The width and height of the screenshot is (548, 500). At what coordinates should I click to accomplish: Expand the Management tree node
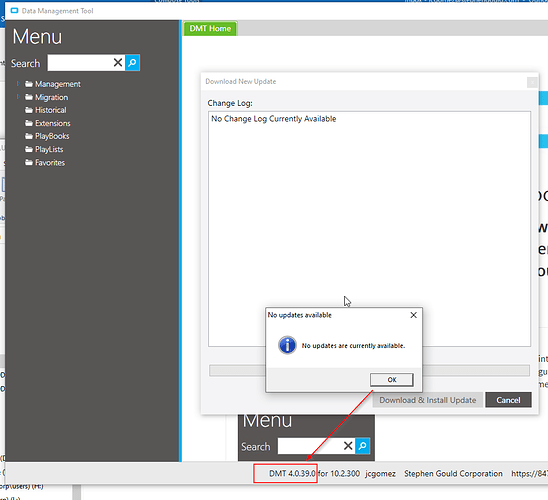pos(18,84)
